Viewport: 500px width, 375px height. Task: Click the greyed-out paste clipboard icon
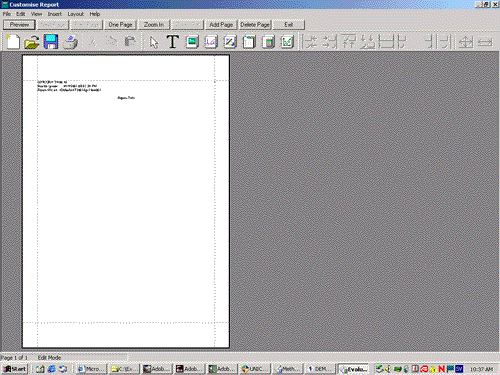point(130,42)
